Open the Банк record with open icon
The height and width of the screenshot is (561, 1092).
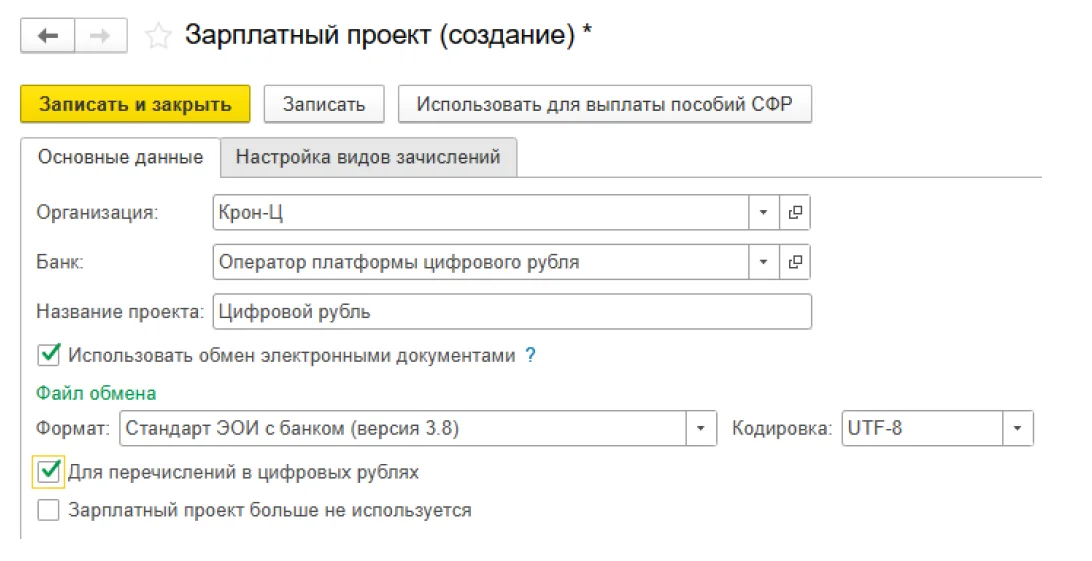coord(795,262)
